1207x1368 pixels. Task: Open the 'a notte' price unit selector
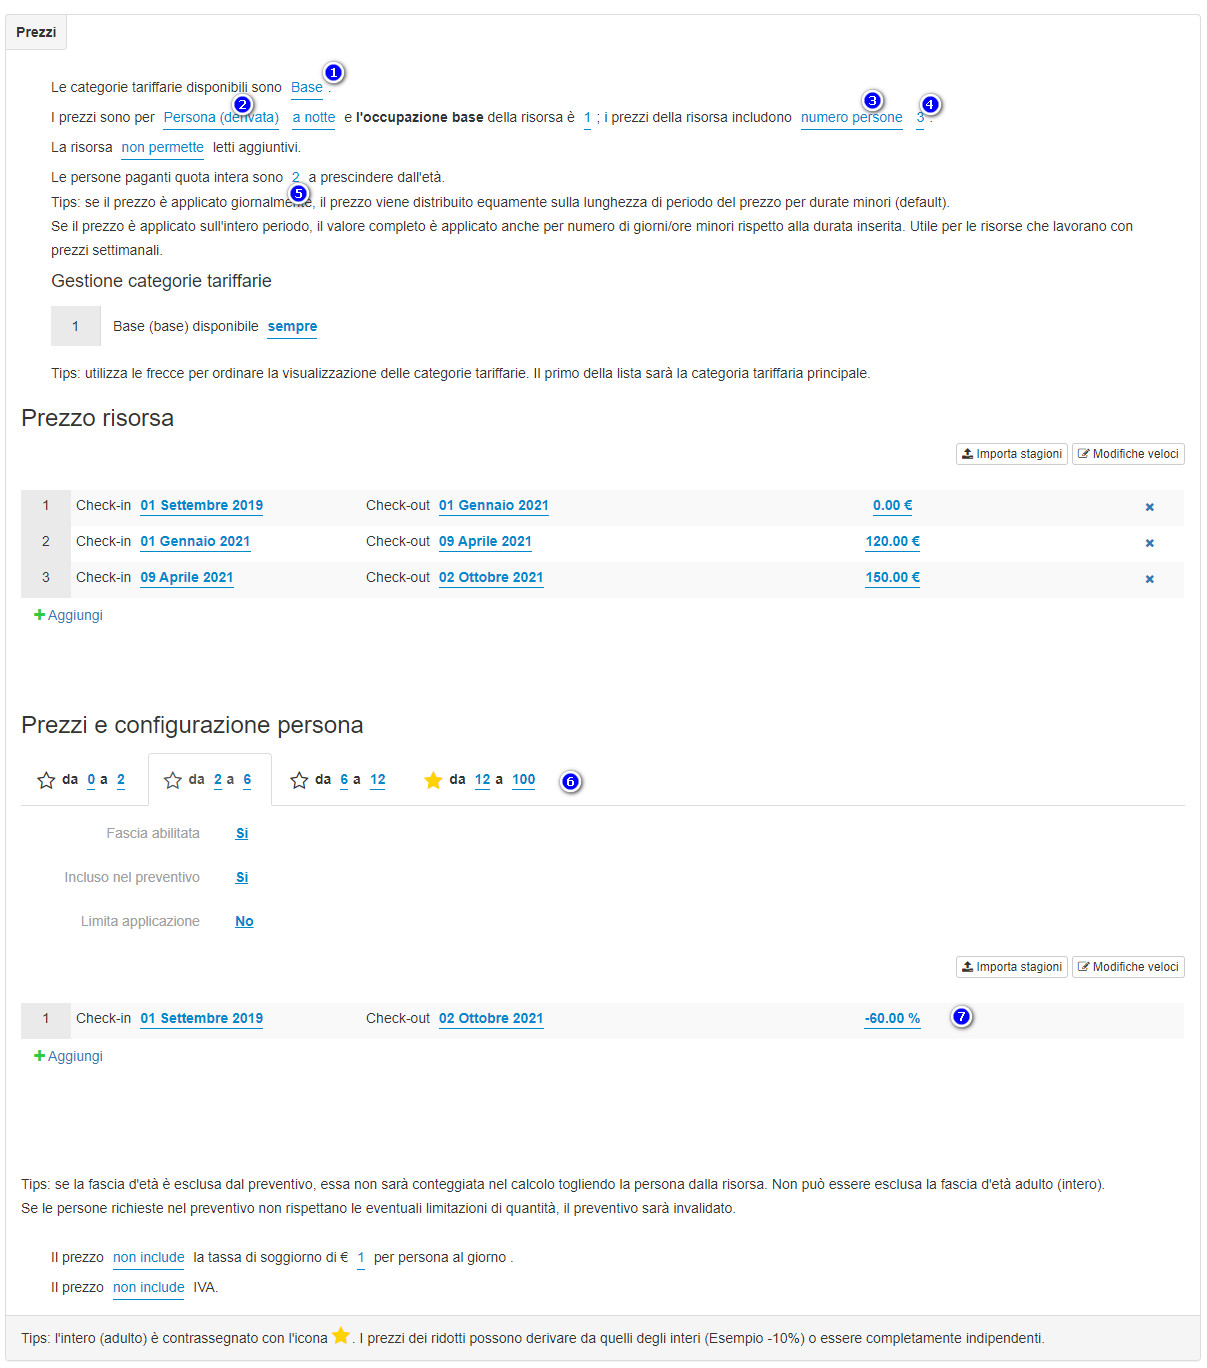pyautogui.click(x=314, y=117)
